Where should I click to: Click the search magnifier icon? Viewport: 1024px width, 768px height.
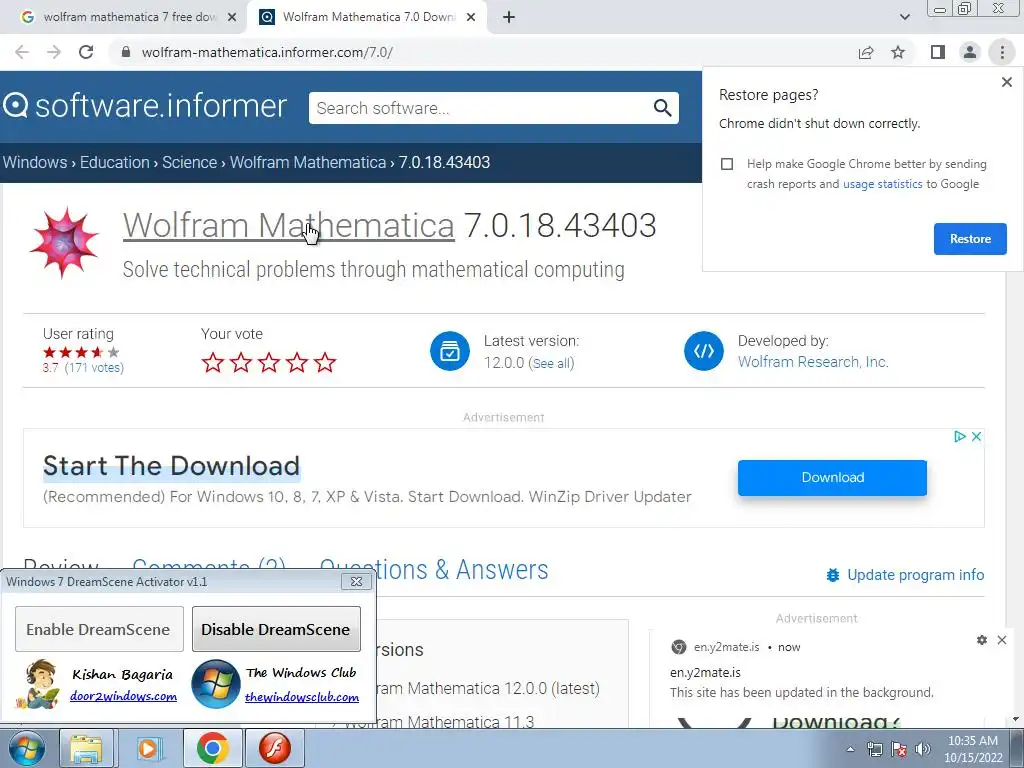(662, 108)
